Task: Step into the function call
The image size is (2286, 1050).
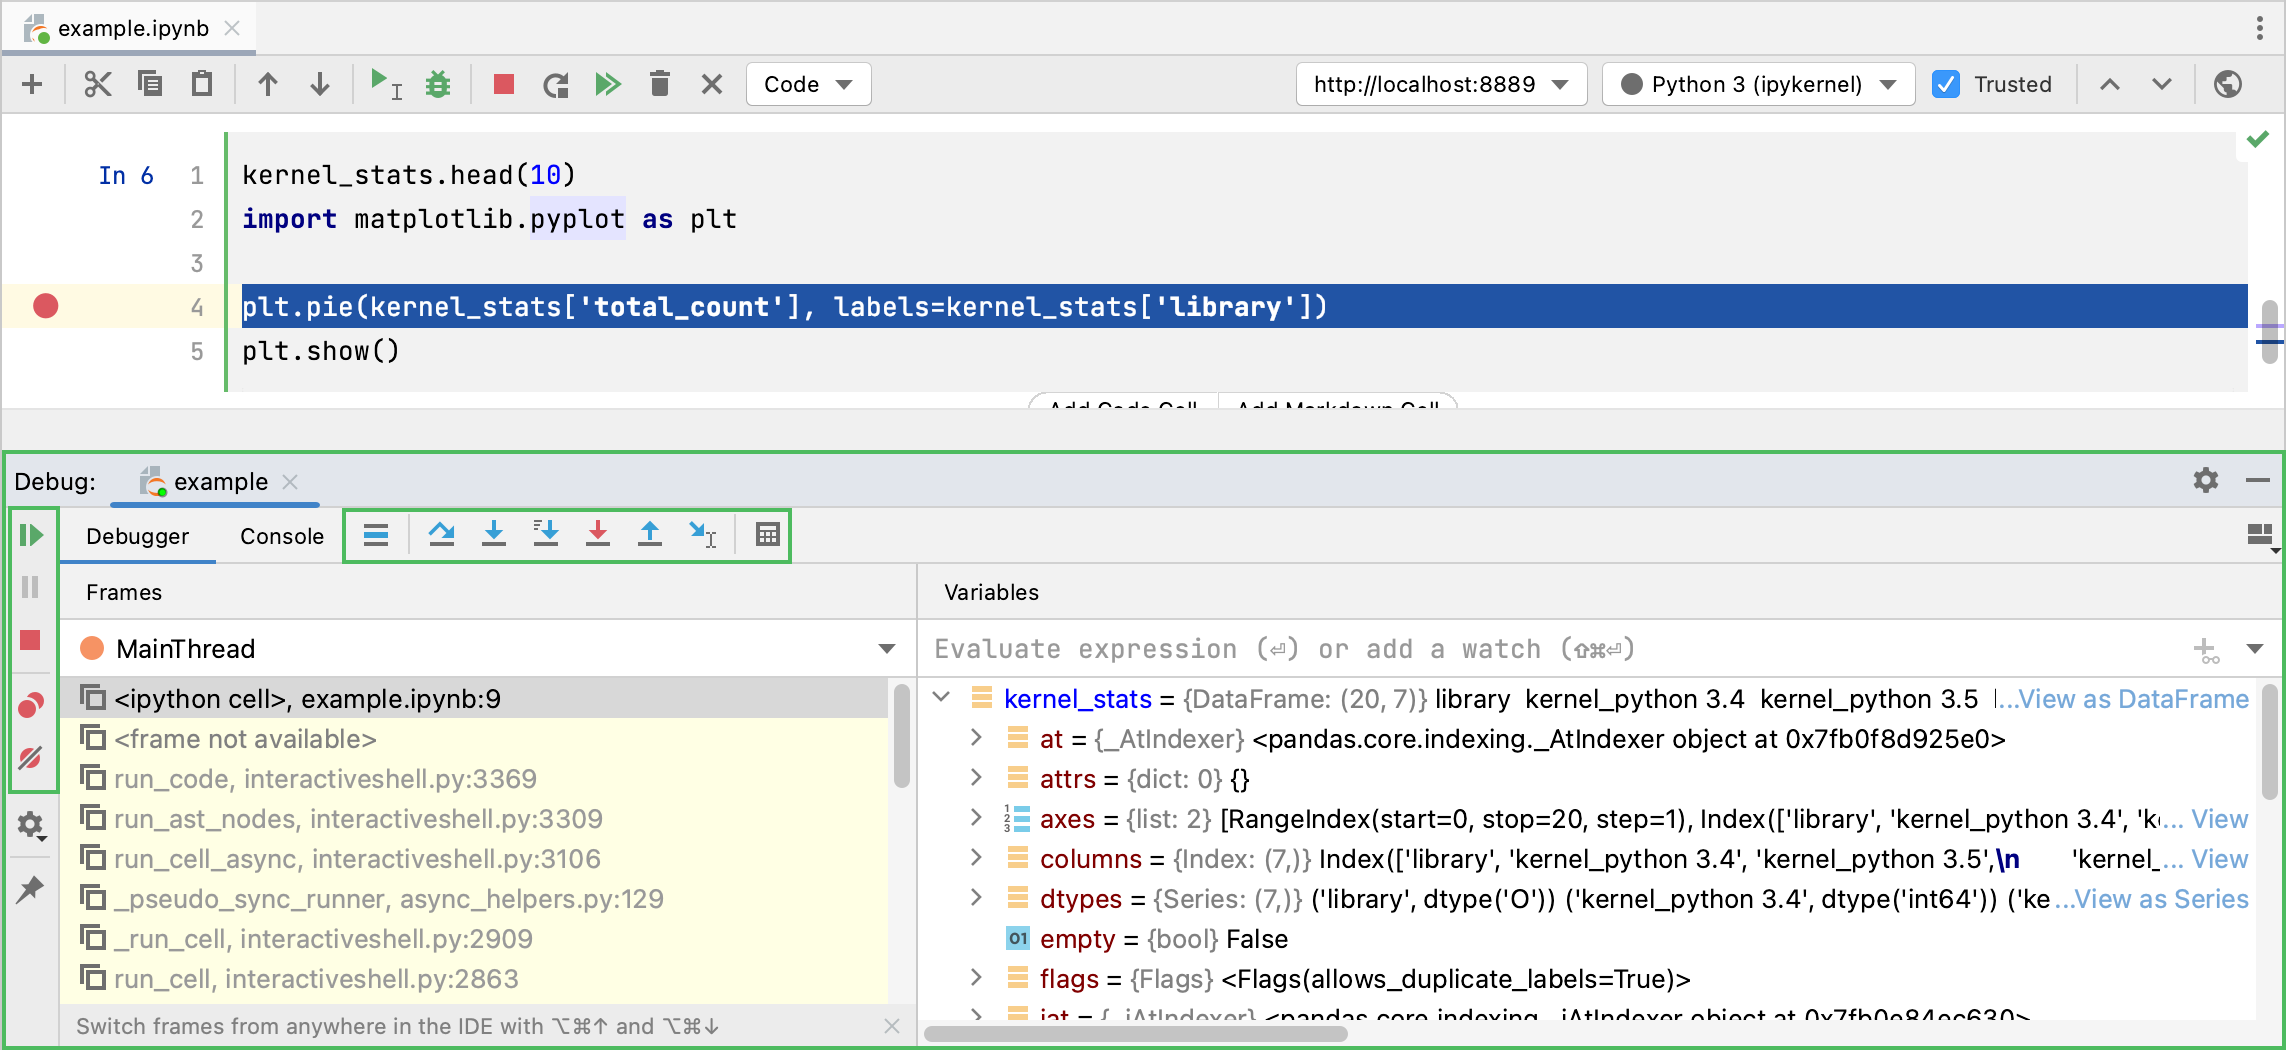Action: pyautogui.click(x=494, y=534)
